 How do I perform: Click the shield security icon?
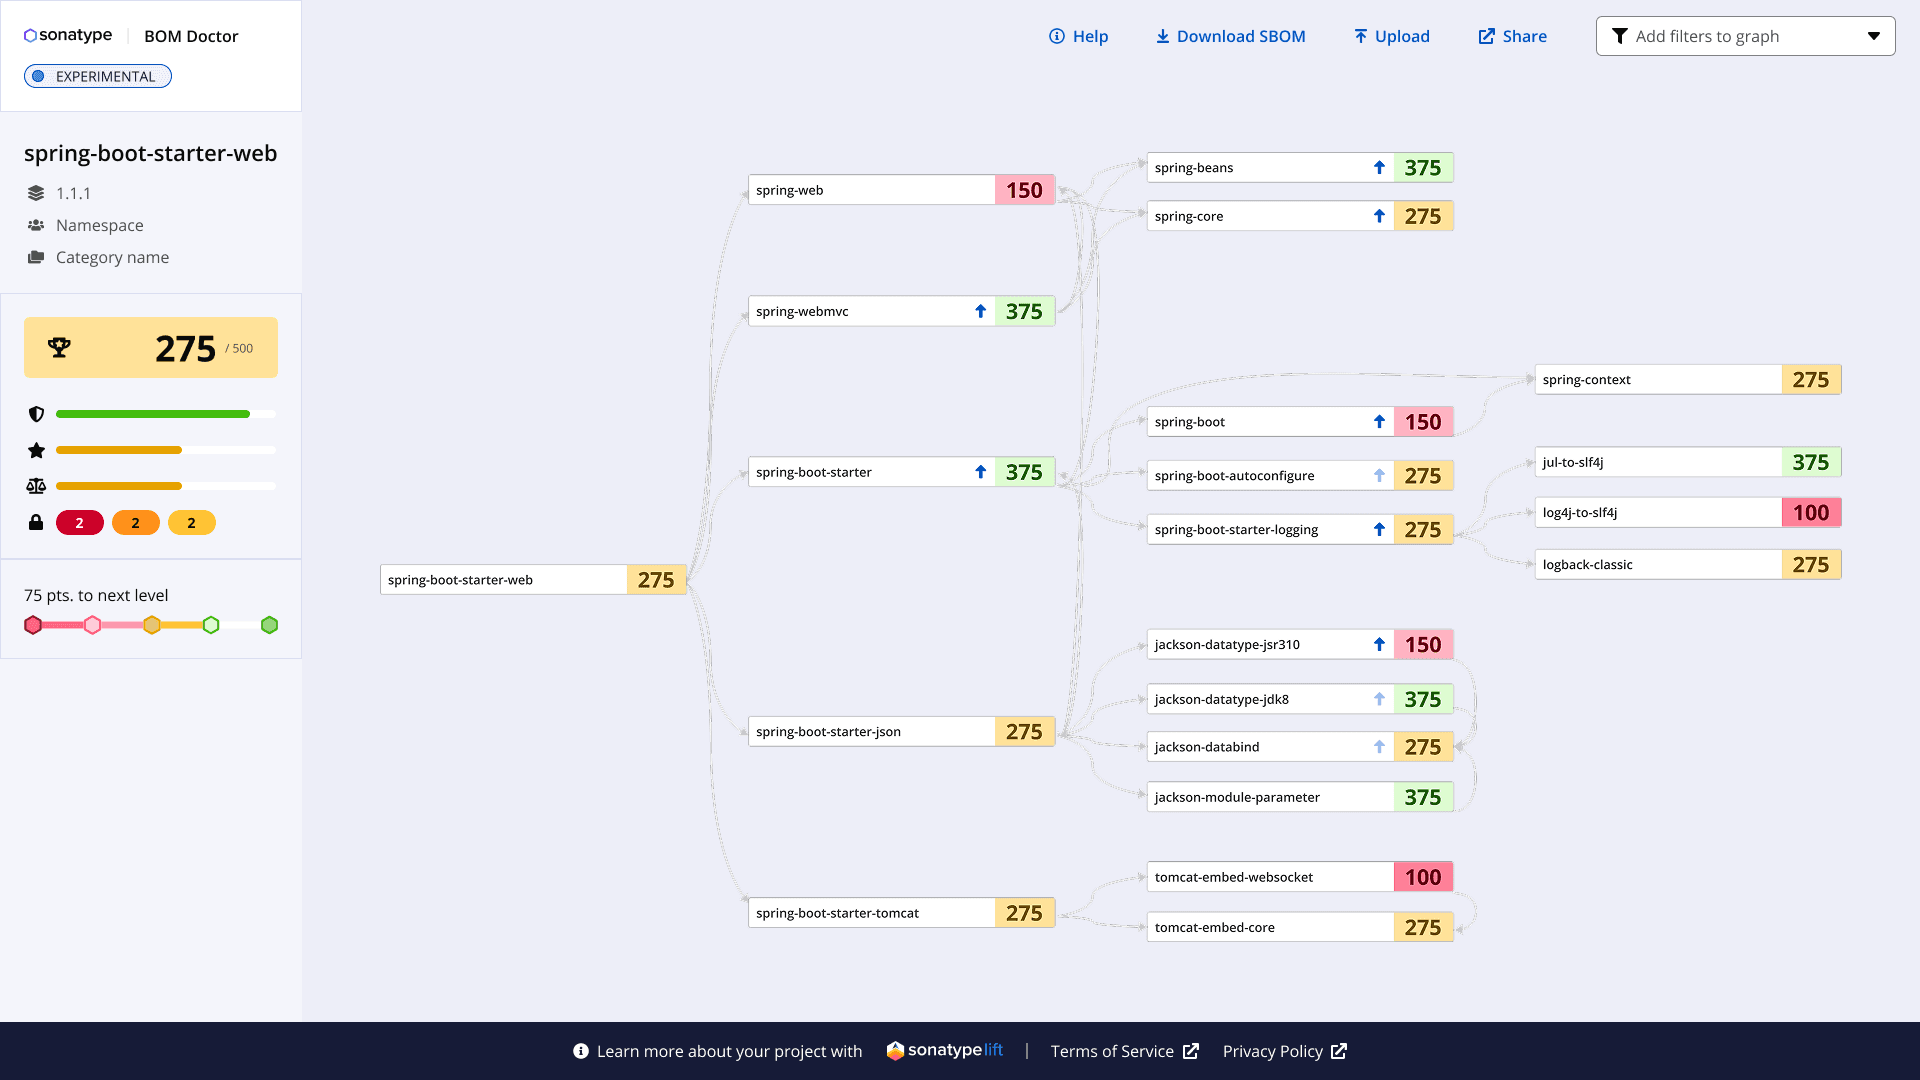tap(36, 414)
